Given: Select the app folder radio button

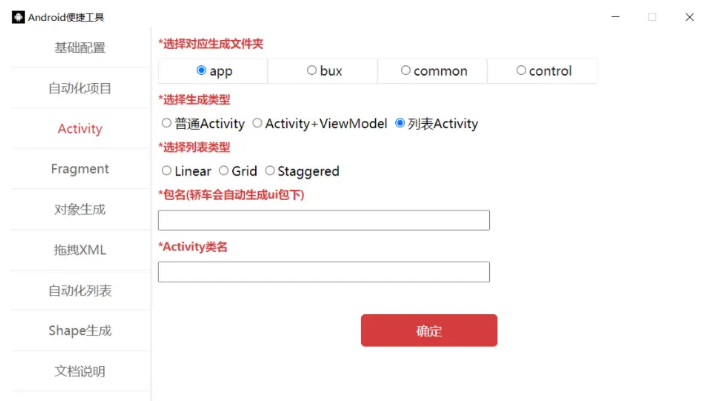Looking at the screenshot, I should tap(201, 70).
